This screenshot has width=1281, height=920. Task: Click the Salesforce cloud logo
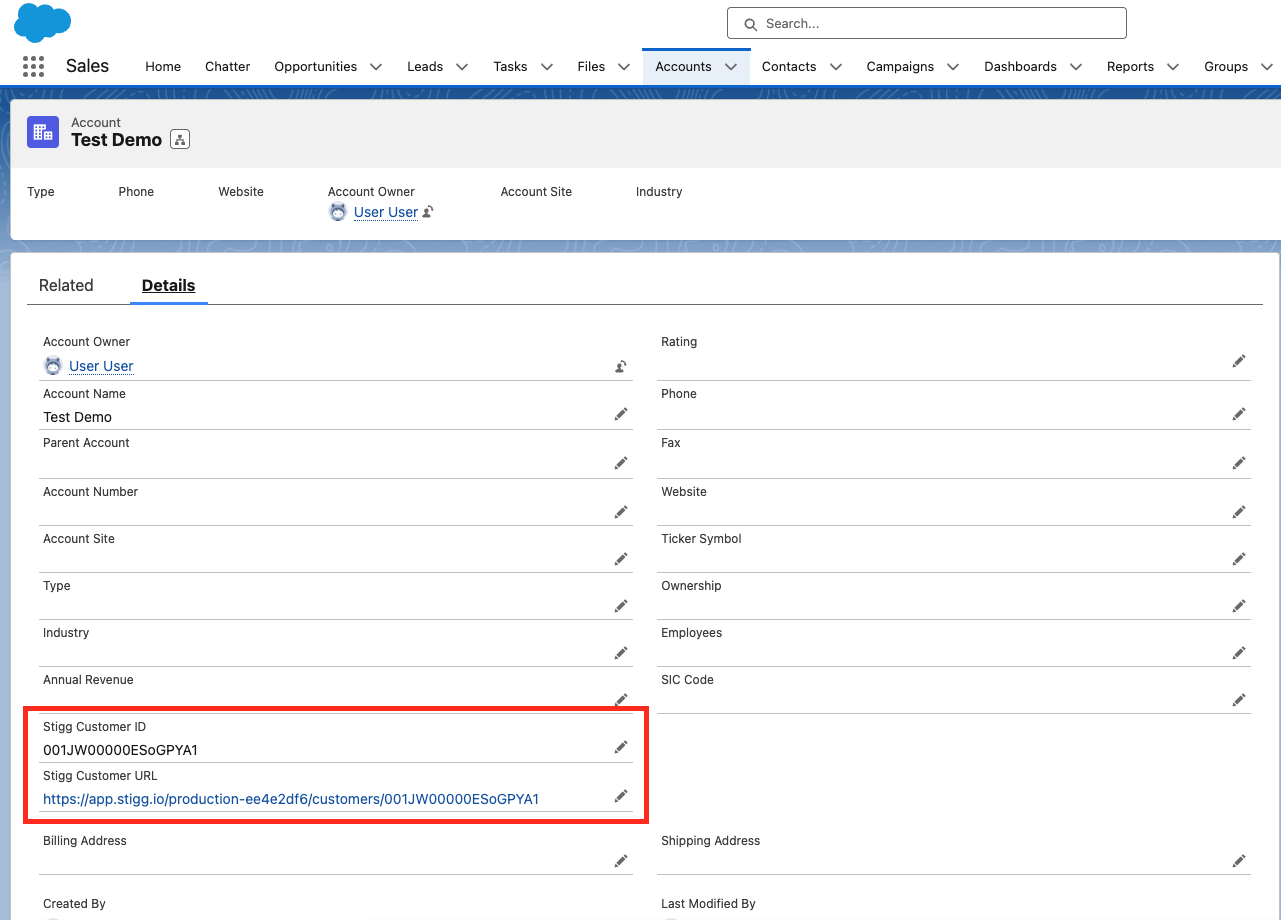pos(42,22)
